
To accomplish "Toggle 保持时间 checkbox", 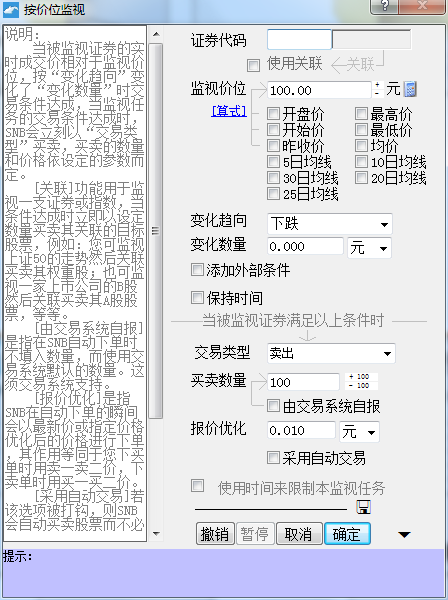I will tap(197, 298).
